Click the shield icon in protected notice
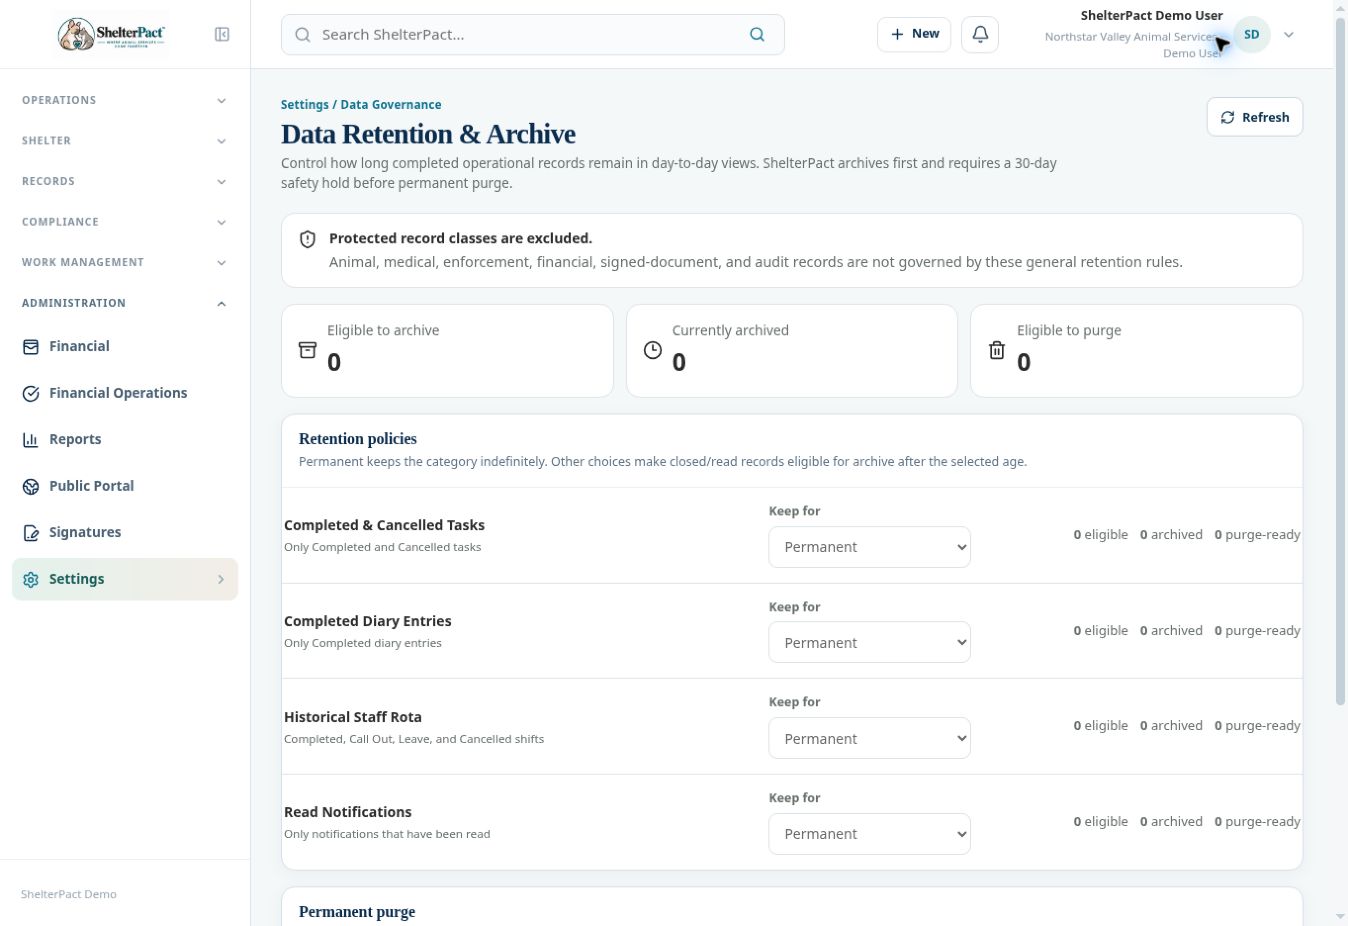 pos(308,239)
